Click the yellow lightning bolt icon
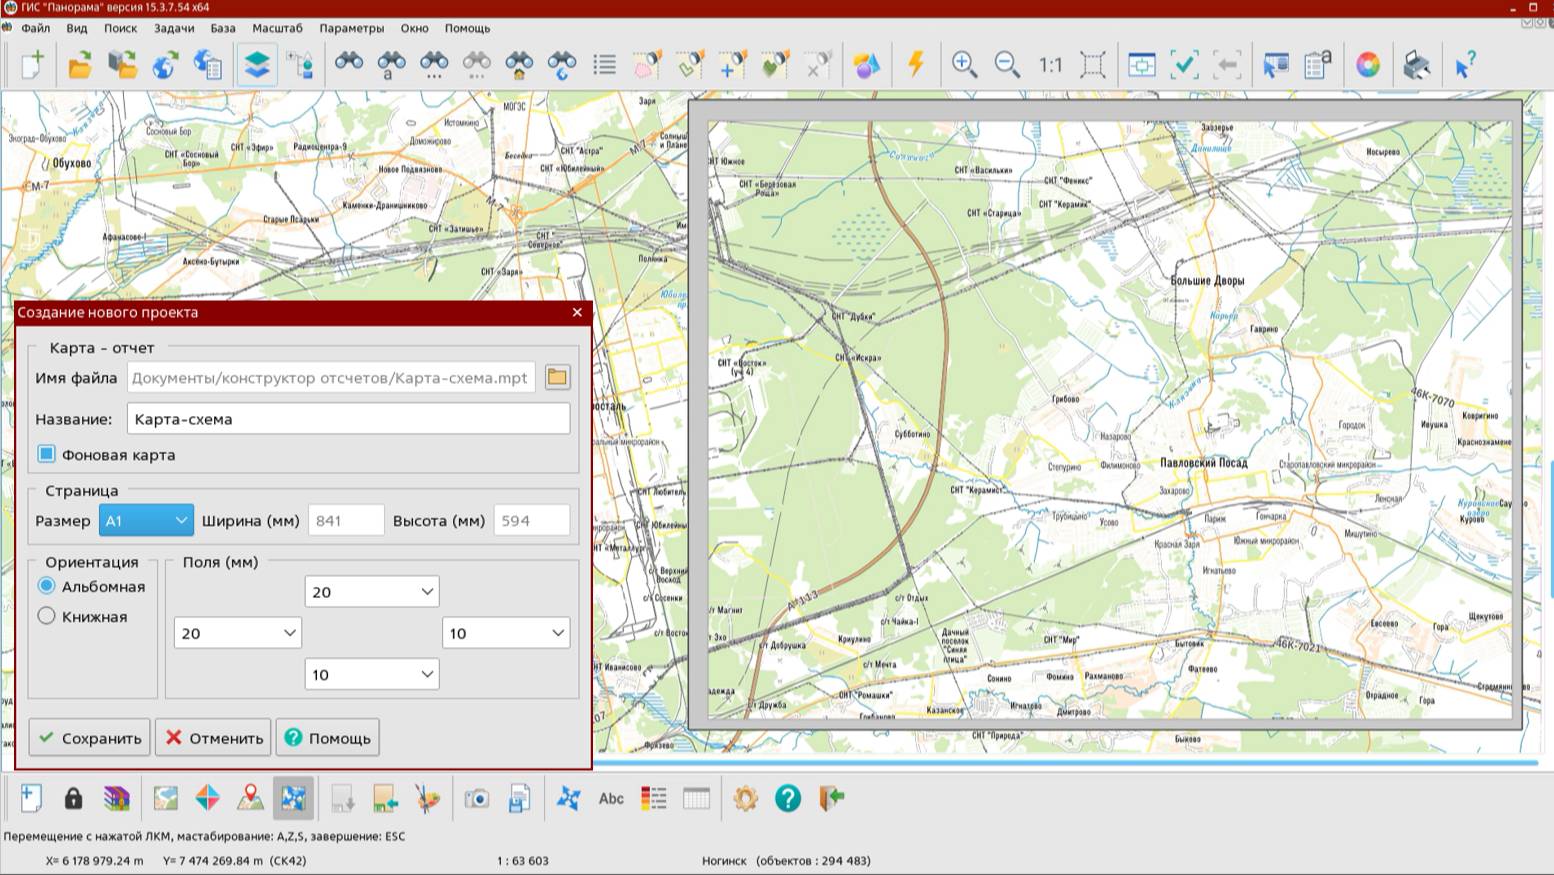 pyautogui.click(x=915, y=65)
